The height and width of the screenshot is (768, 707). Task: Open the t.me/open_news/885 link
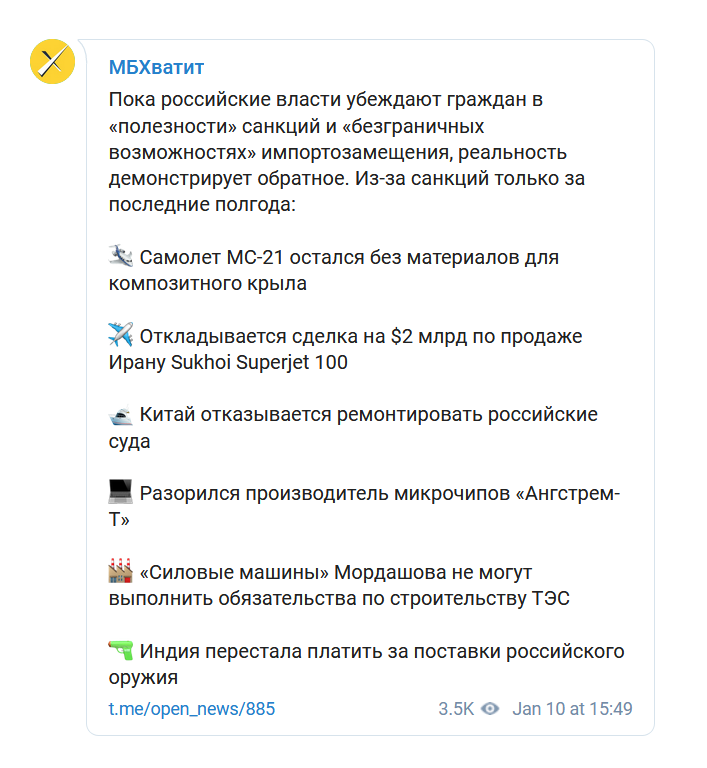(x=191, y=709)
